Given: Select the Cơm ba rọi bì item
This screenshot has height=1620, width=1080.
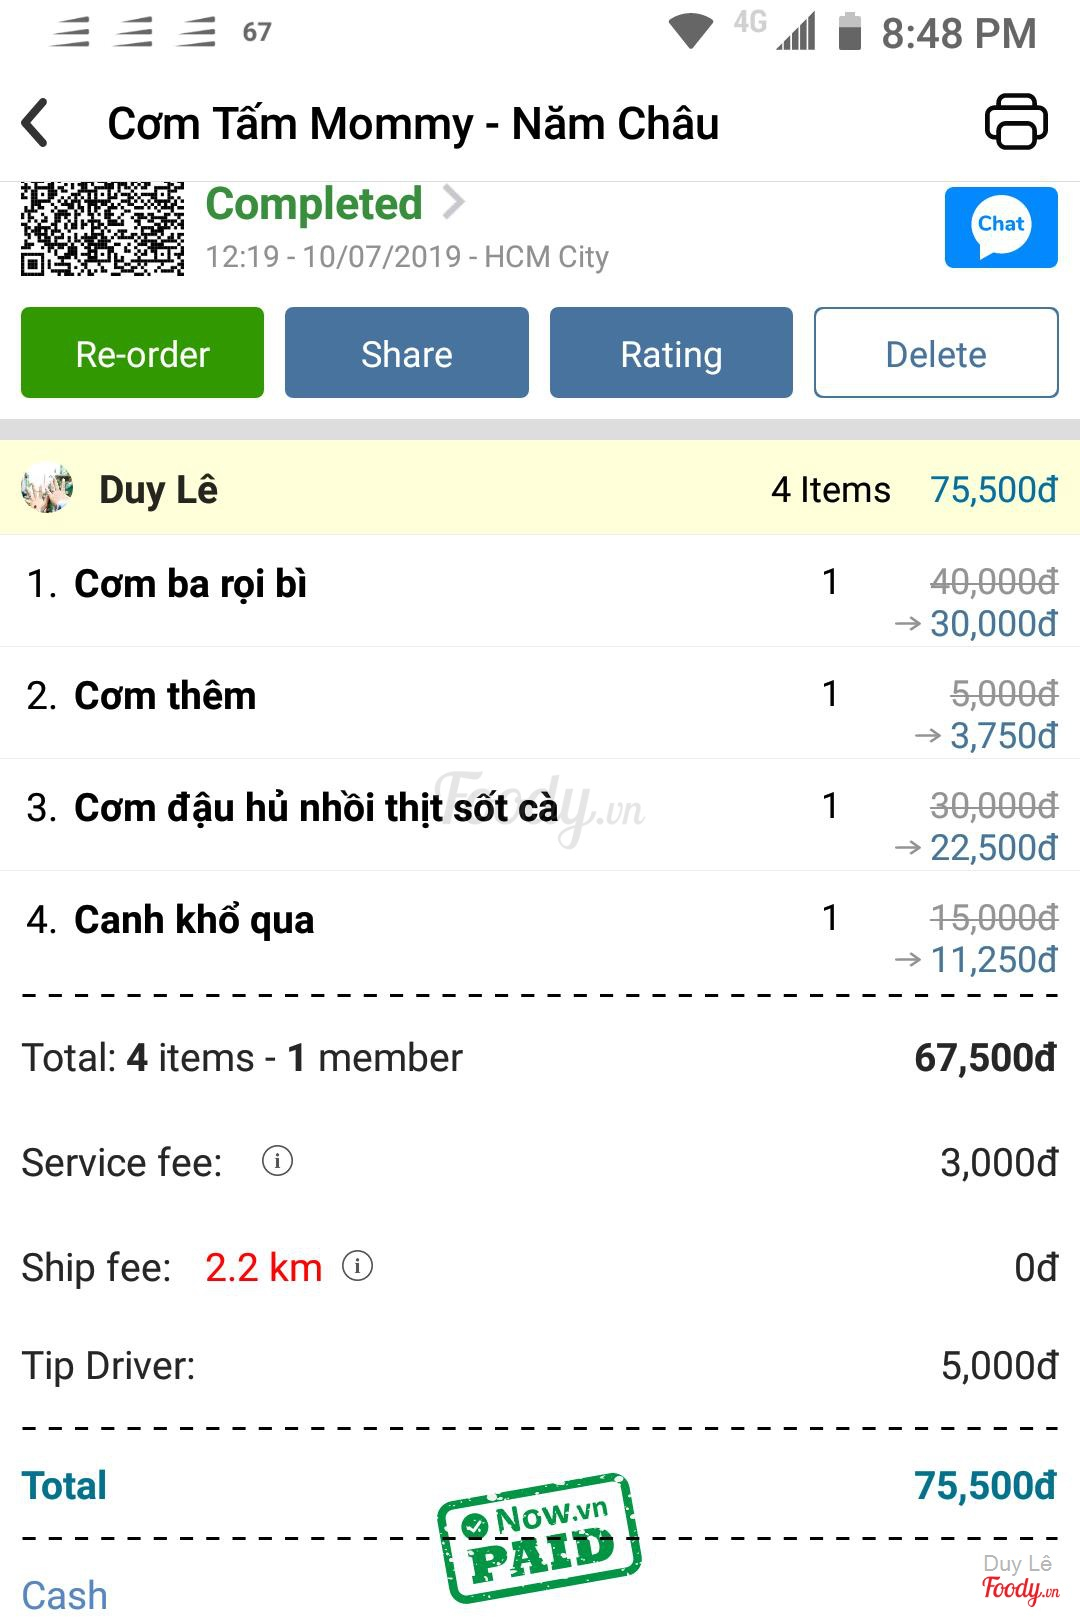Looking at the screenshot, I should click(x=190, y=585).
